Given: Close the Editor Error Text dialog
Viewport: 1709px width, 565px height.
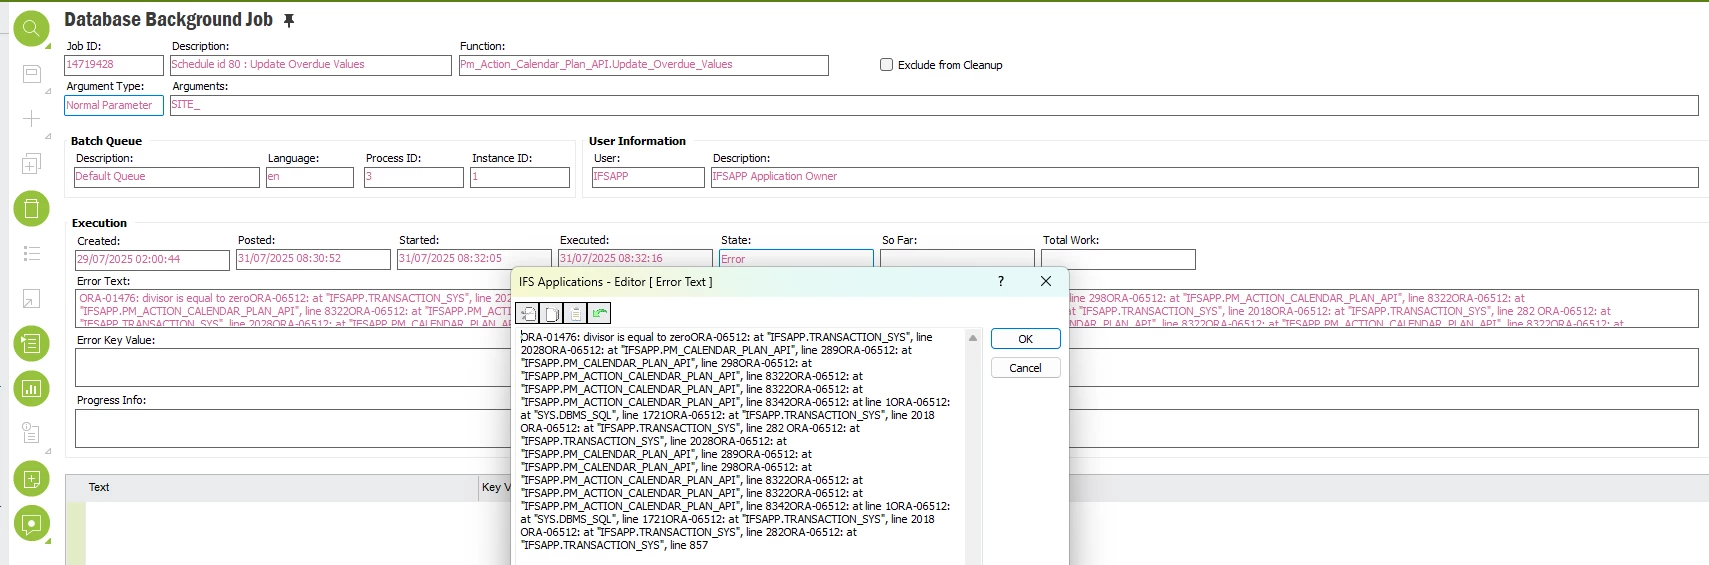Looking at the screenshot, I should click(x=1046, y=282).
